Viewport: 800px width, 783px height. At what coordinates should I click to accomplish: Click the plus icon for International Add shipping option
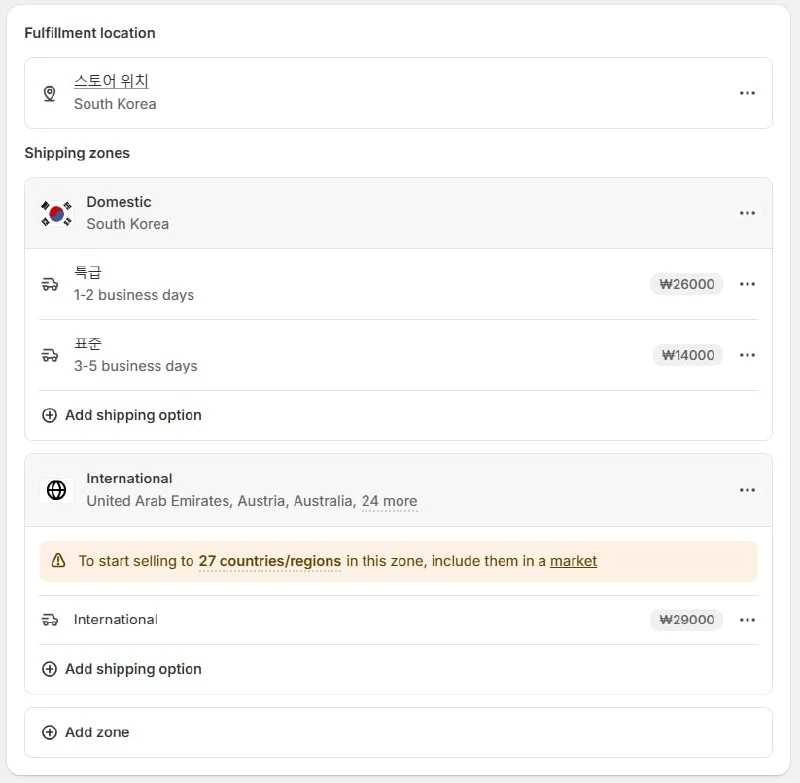(49, 669)
